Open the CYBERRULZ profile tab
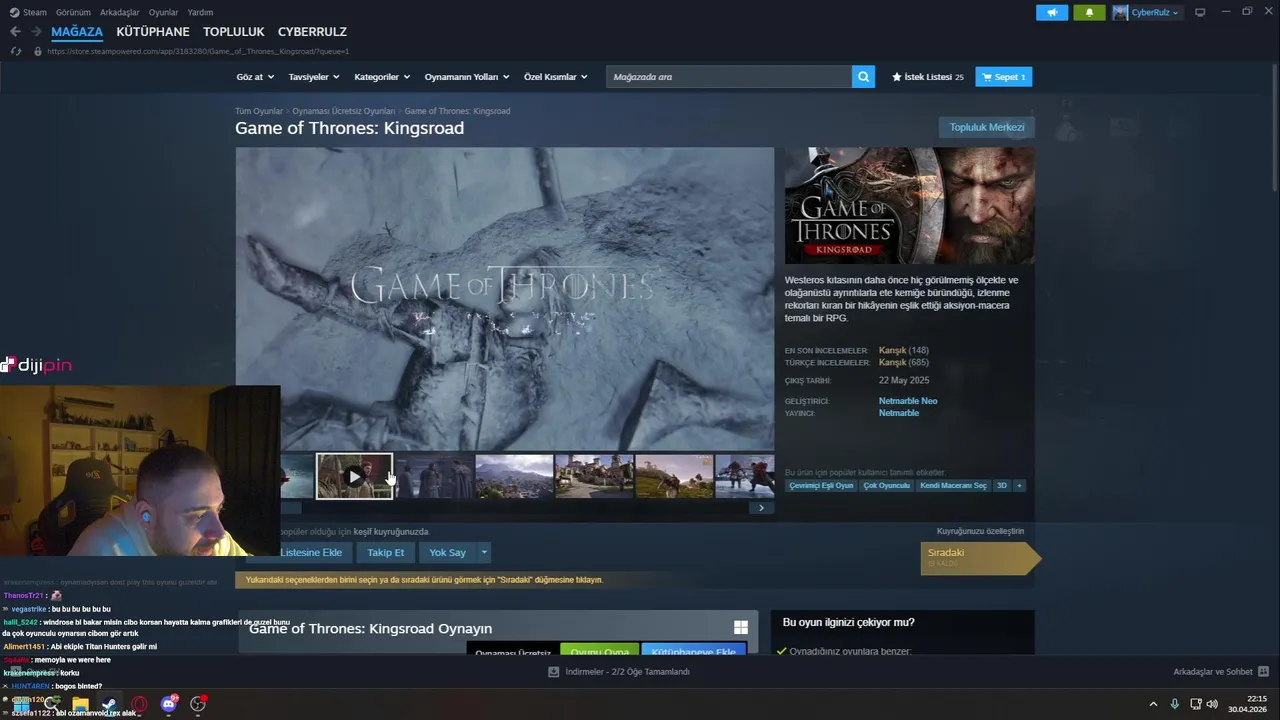1280x720 pixels. tap(312, 32)
